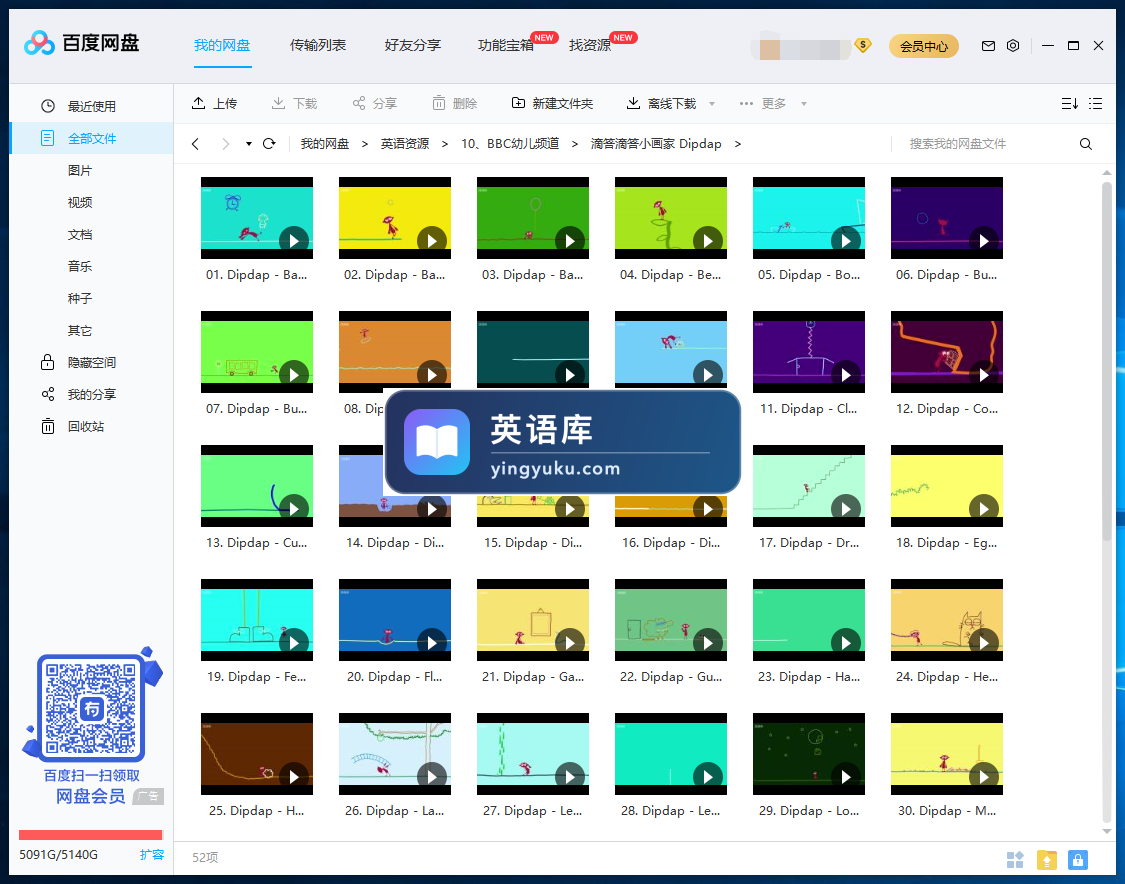Go back with the left arrow
Viewport: 1125px width, 884px height.
point(195,144)
